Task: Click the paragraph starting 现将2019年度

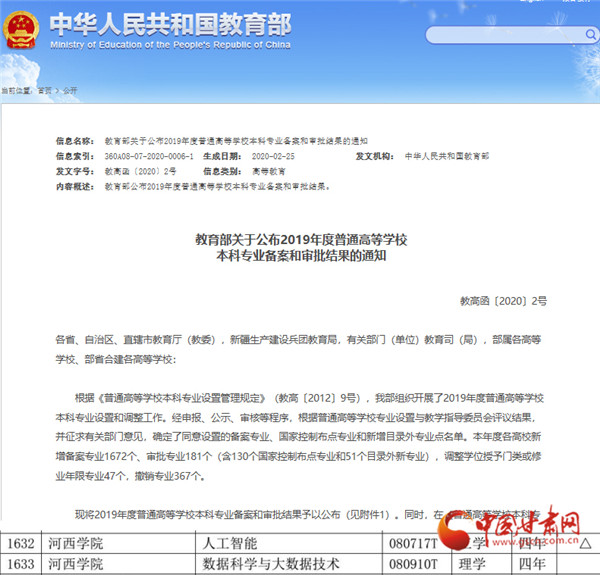Action: (307, 515)
